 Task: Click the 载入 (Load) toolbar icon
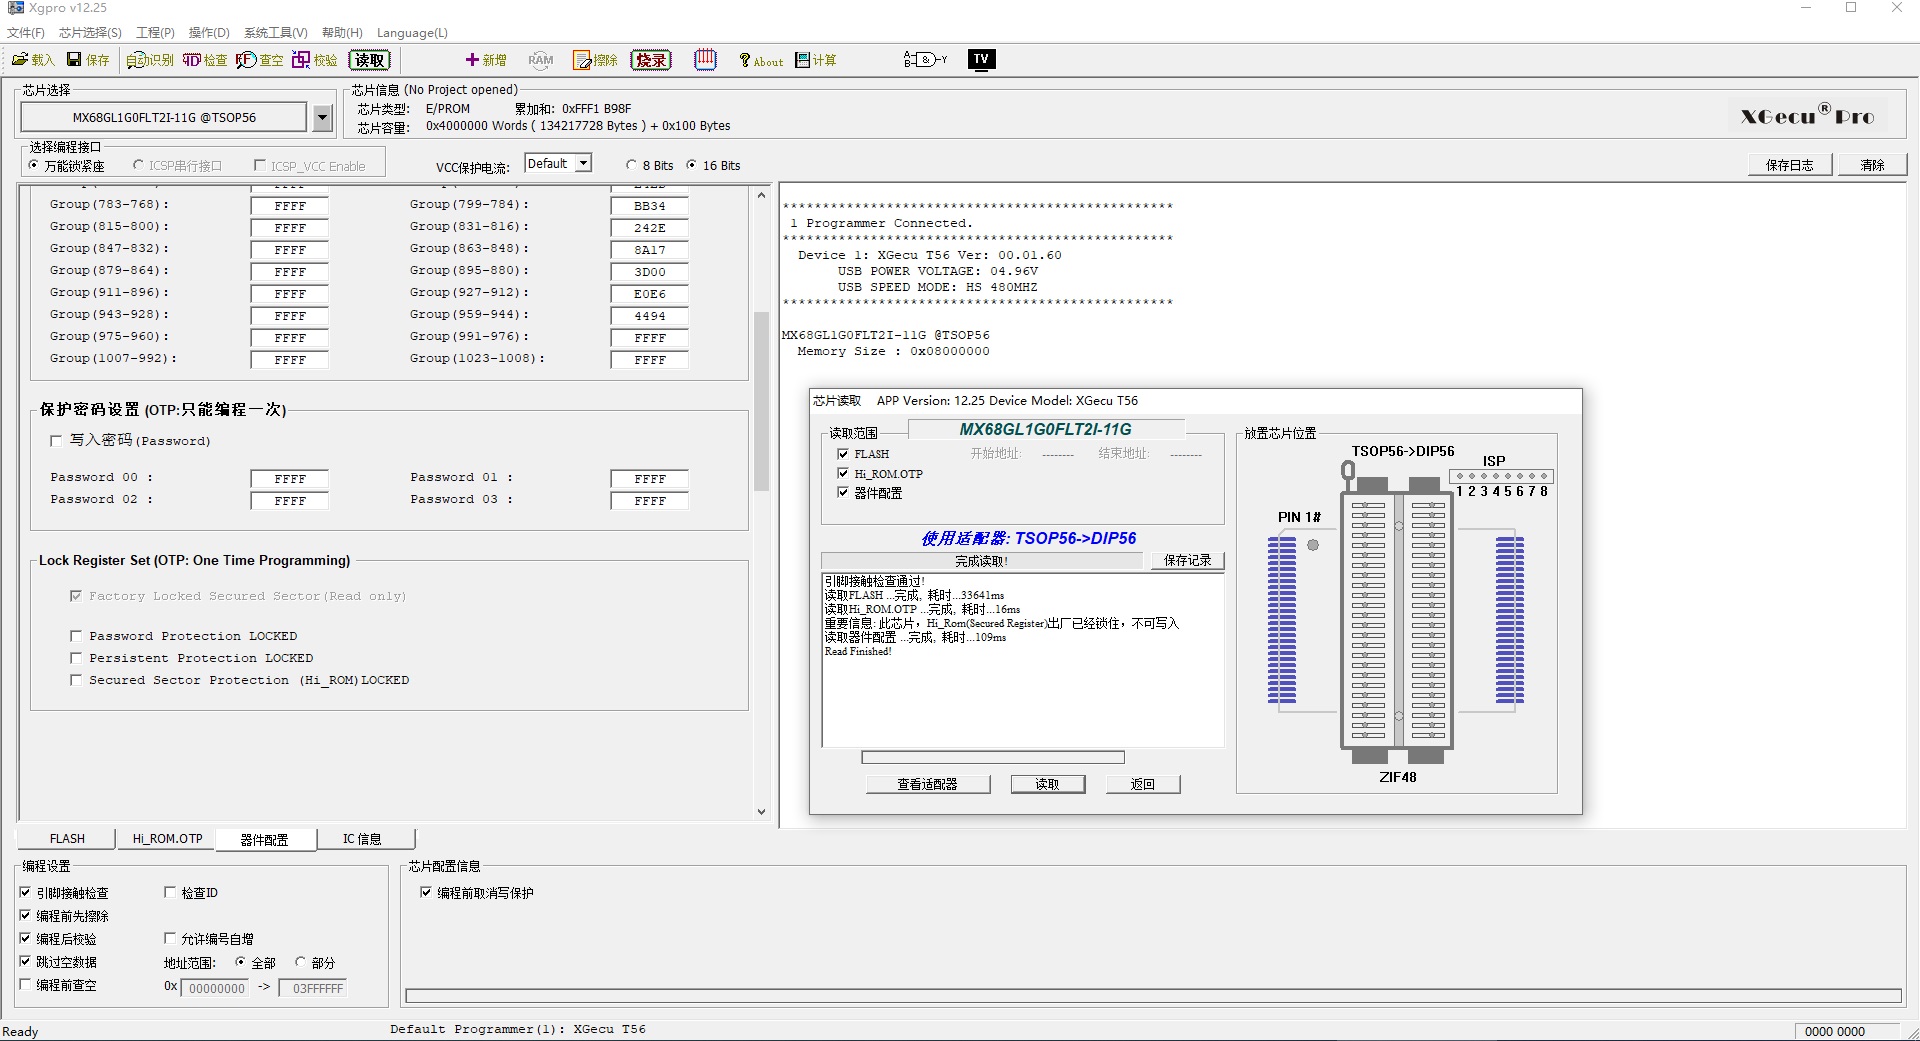[32, 60]
